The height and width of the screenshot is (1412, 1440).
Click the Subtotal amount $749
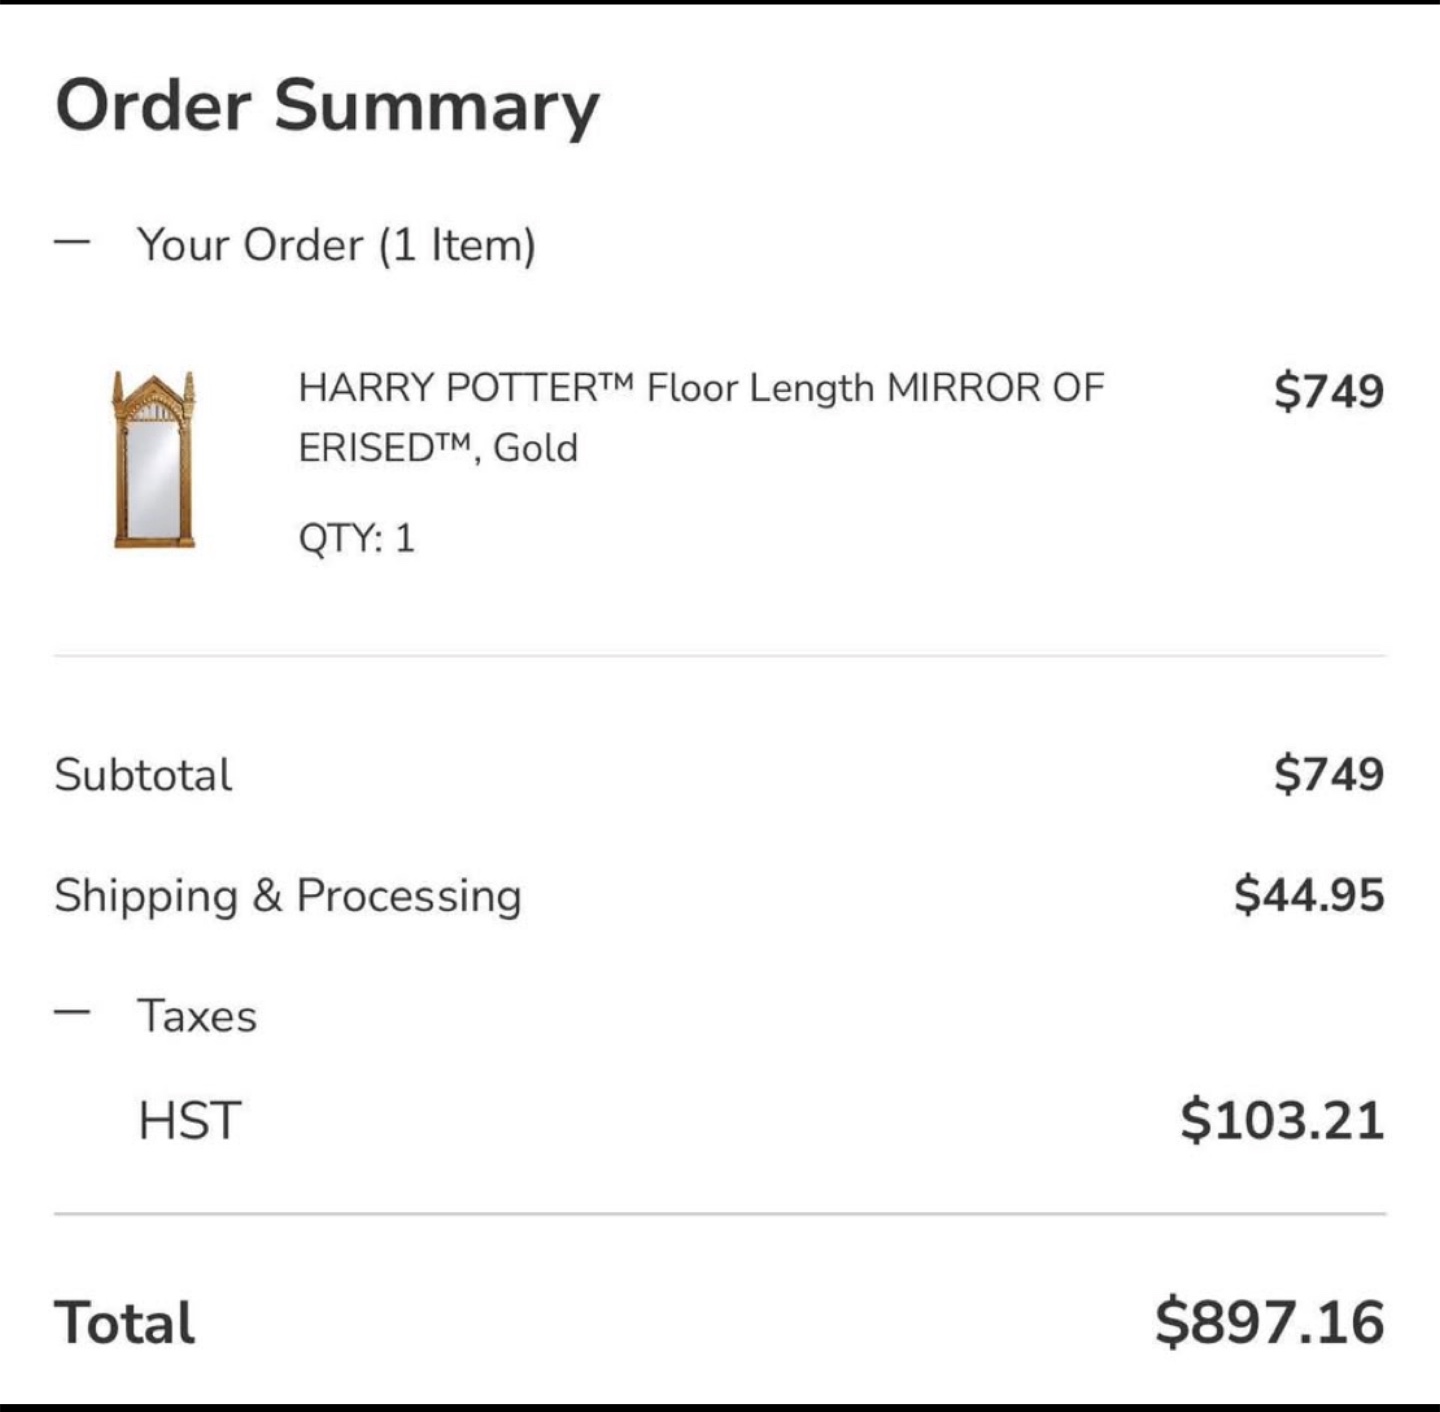click(1329, 774)
